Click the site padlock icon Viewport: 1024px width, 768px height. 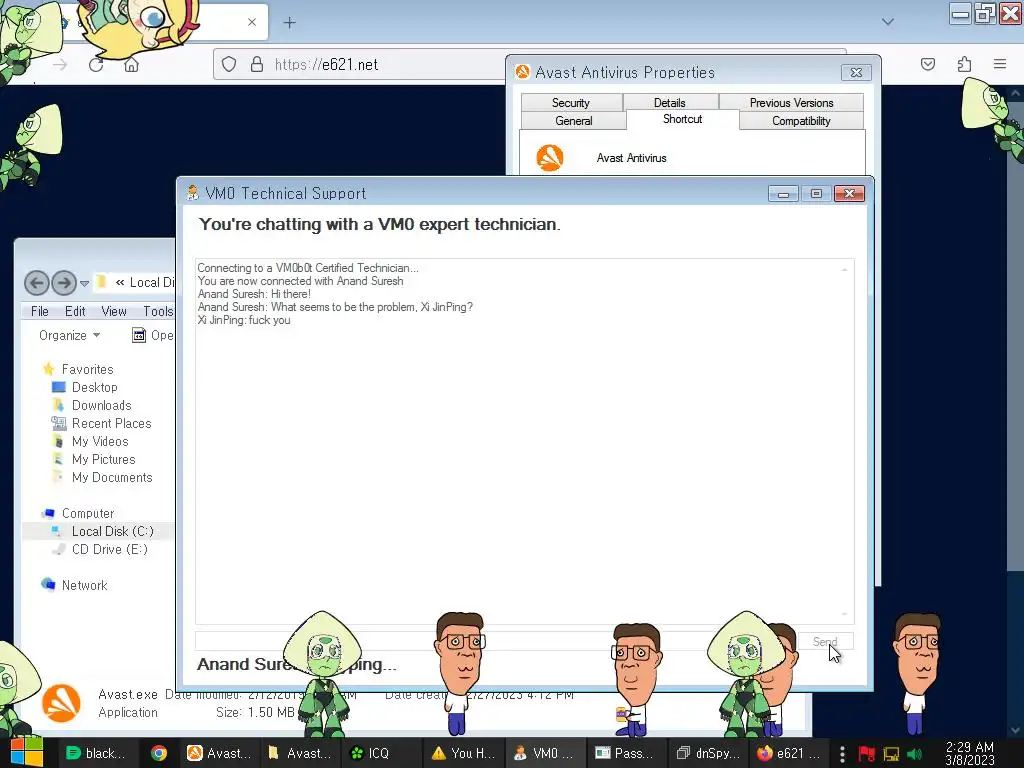tap(257, 64)
